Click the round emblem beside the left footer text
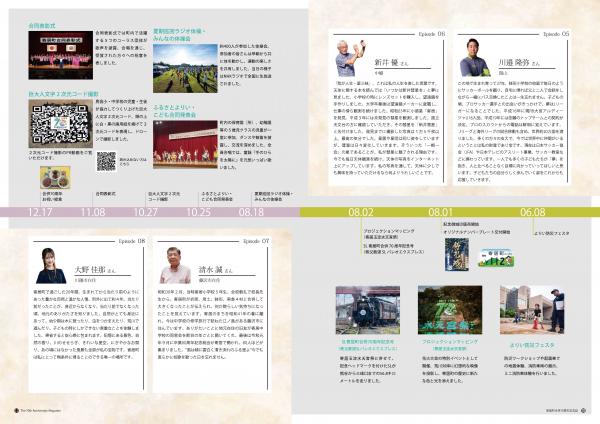The image size is (600, 424). (16, 411)
